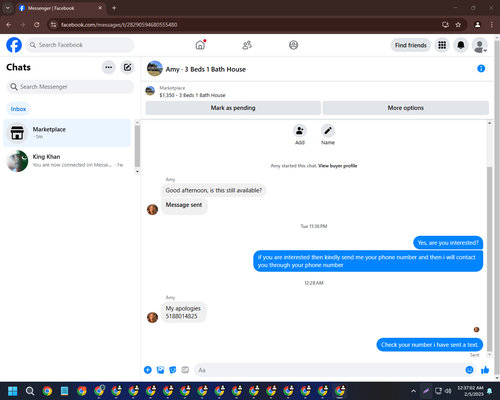Click the chat header listing thumbnail

click(x=155, y=69)
